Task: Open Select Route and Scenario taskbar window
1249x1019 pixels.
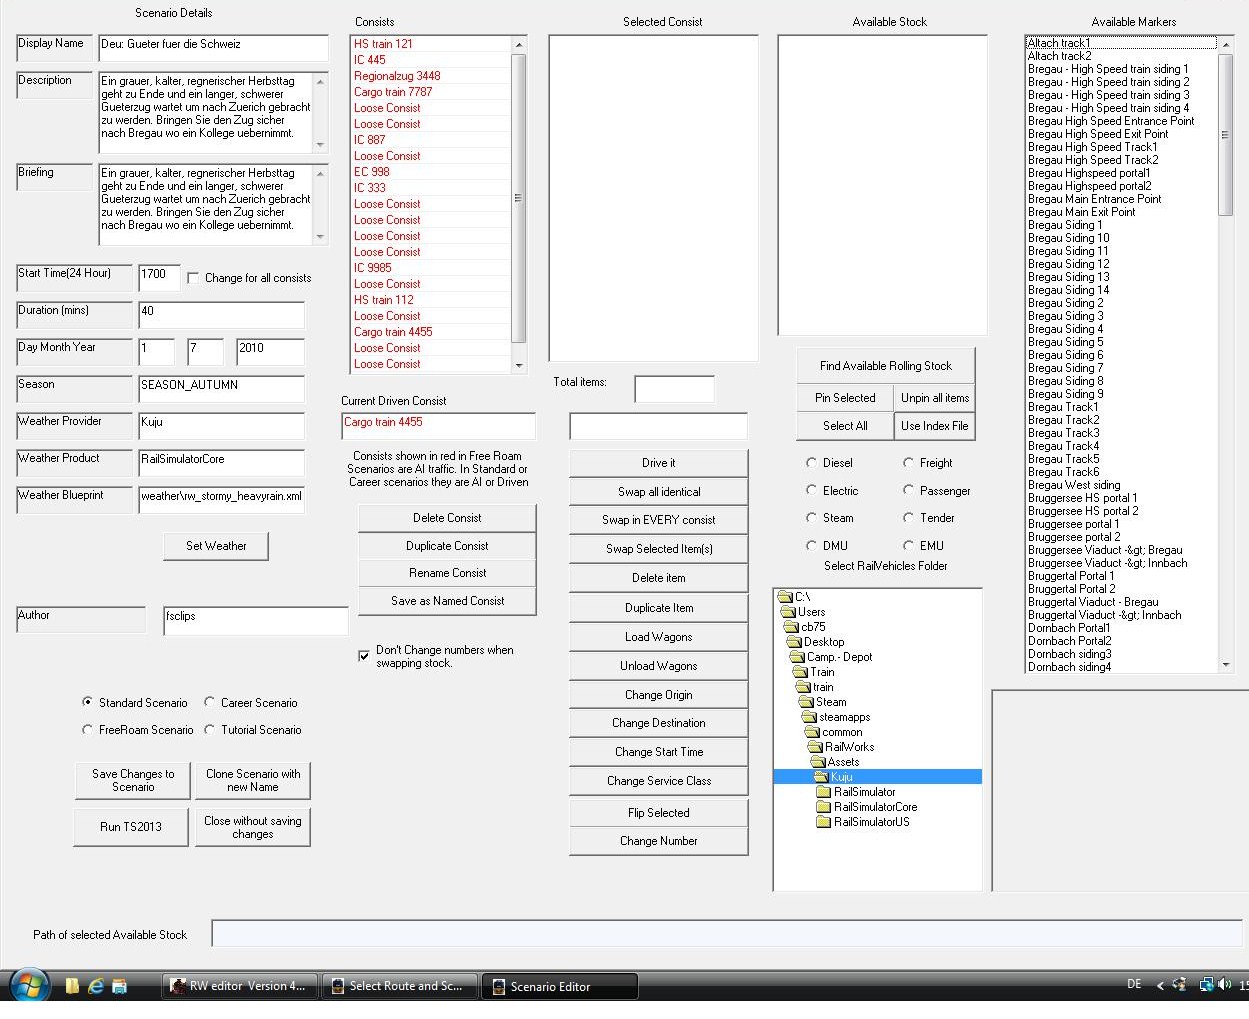Action: coord(398,986)
